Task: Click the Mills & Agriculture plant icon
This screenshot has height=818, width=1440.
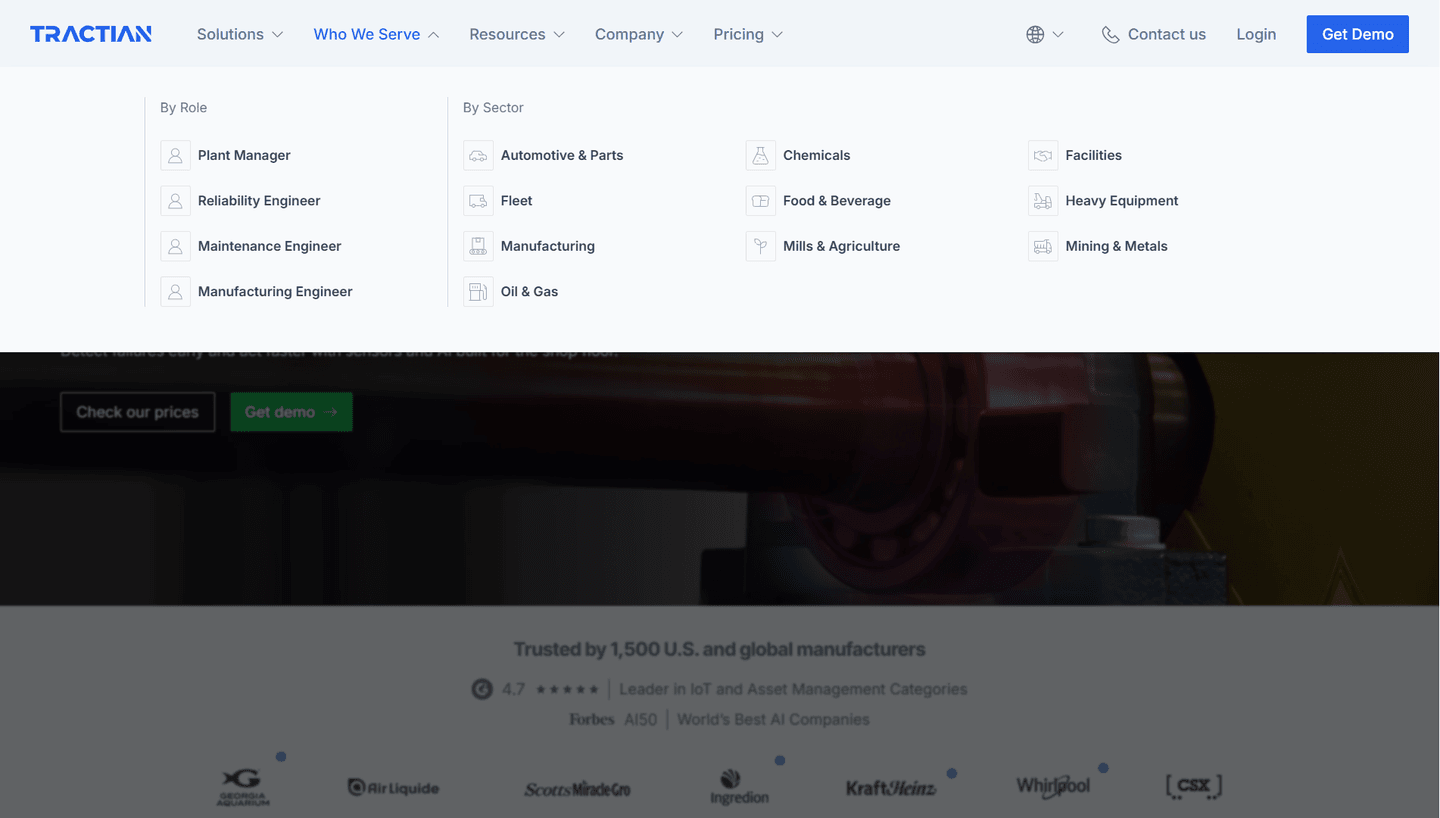Action: click(761, 246)
